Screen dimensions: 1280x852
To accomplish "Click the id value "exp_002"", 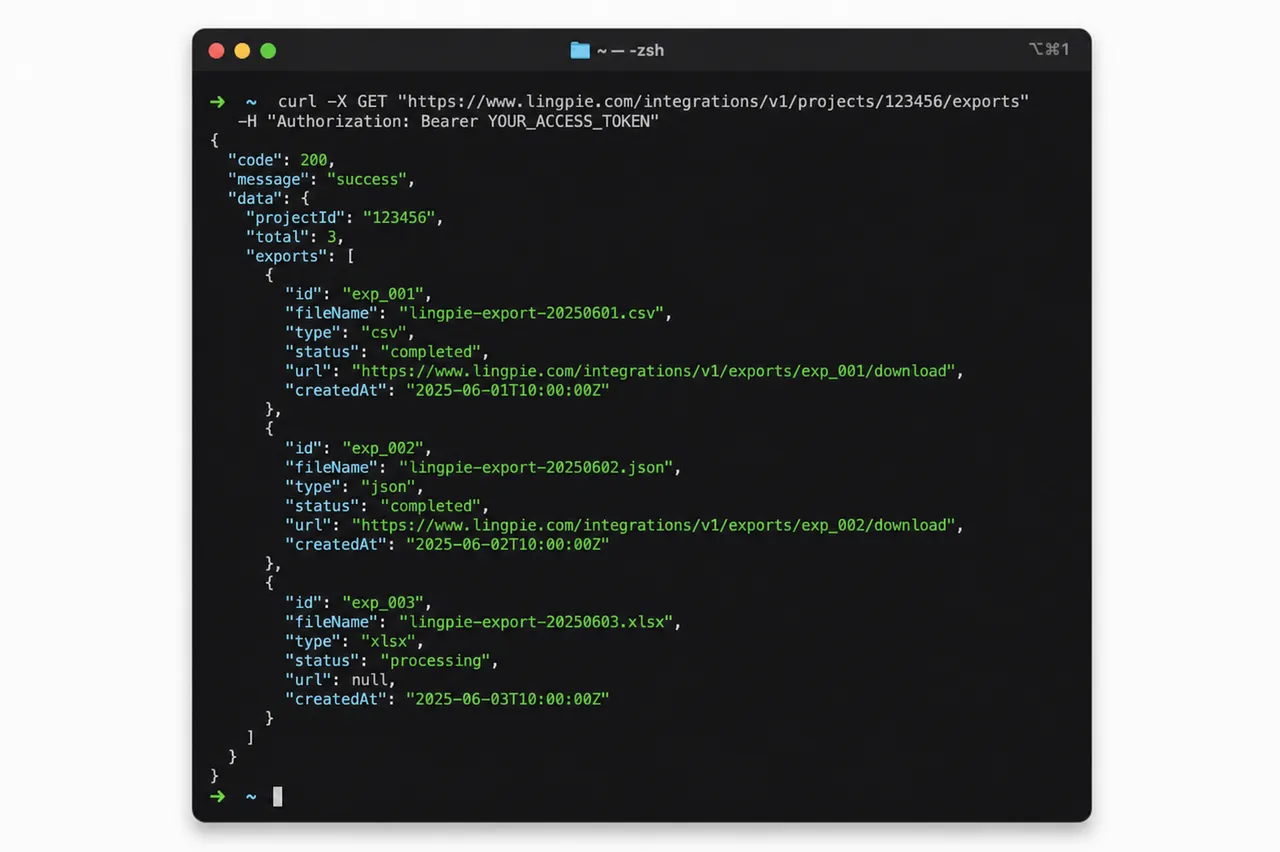I will point(385,448).
